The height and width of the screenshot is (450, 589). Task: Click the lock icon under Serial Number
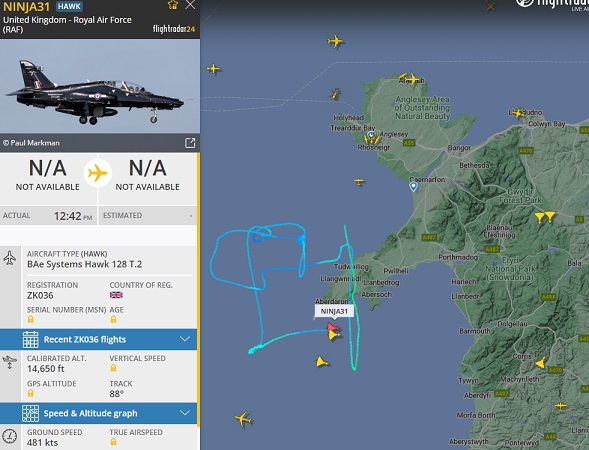coord(30,319)
